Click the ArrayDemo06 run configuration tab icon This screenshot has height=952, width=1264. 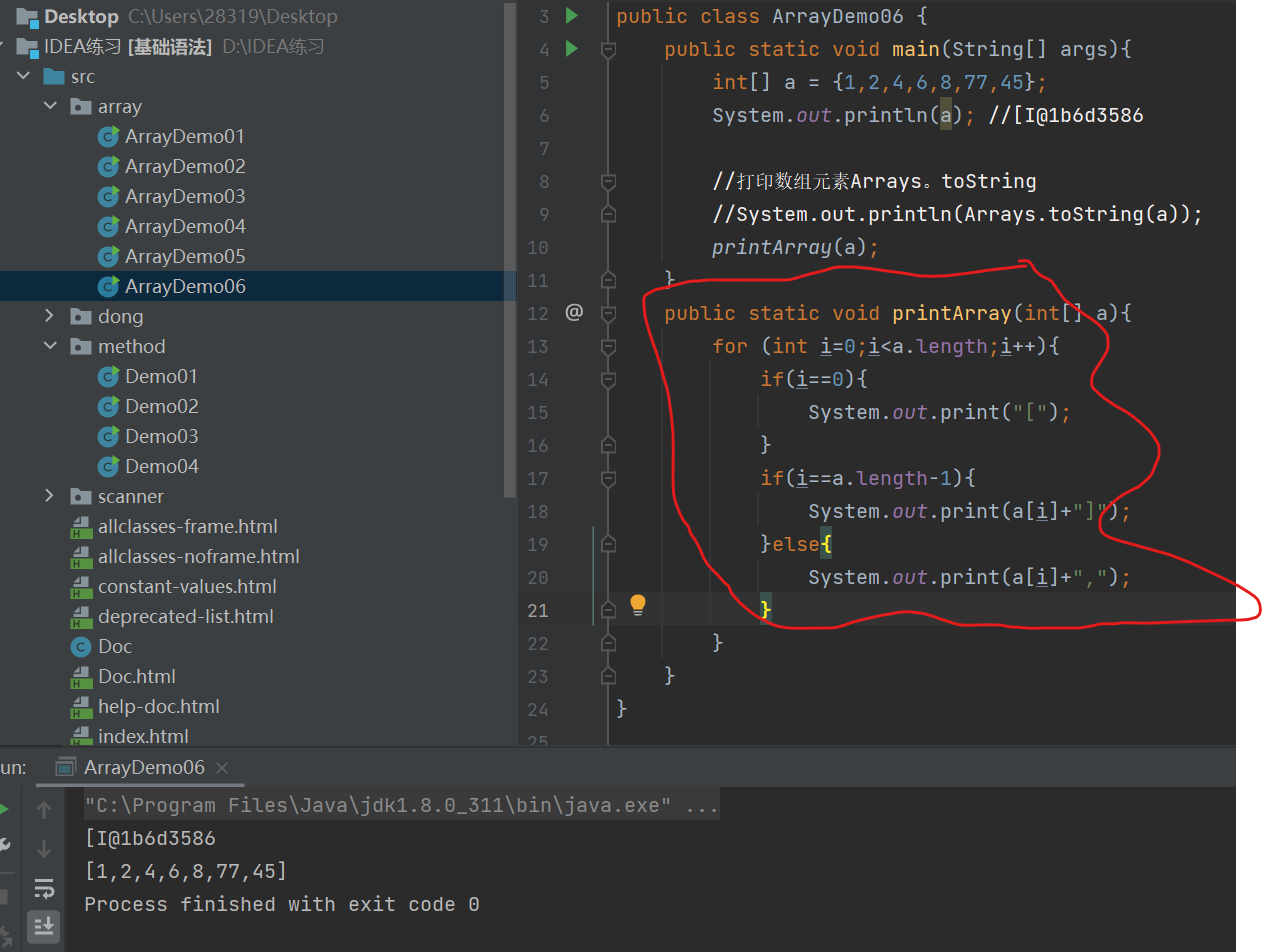point(65,768)
